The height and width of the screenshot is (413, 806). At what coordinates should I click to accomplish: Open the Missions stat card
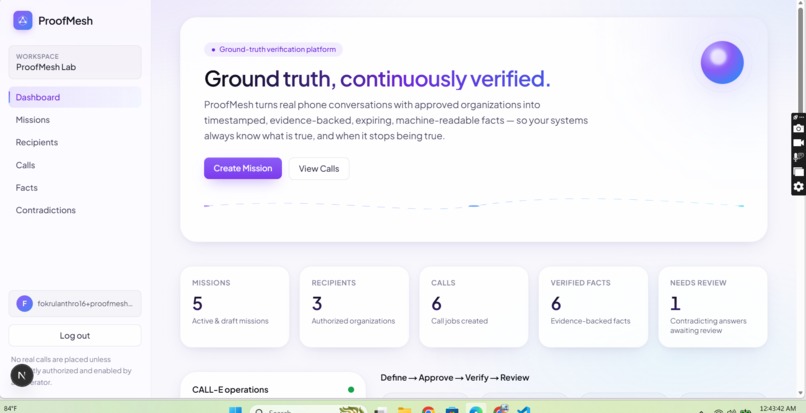234,307
